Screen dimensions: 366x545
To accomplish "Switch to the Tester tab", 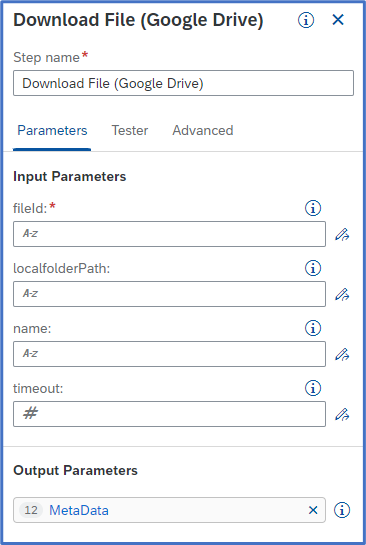I will (130, 130).
